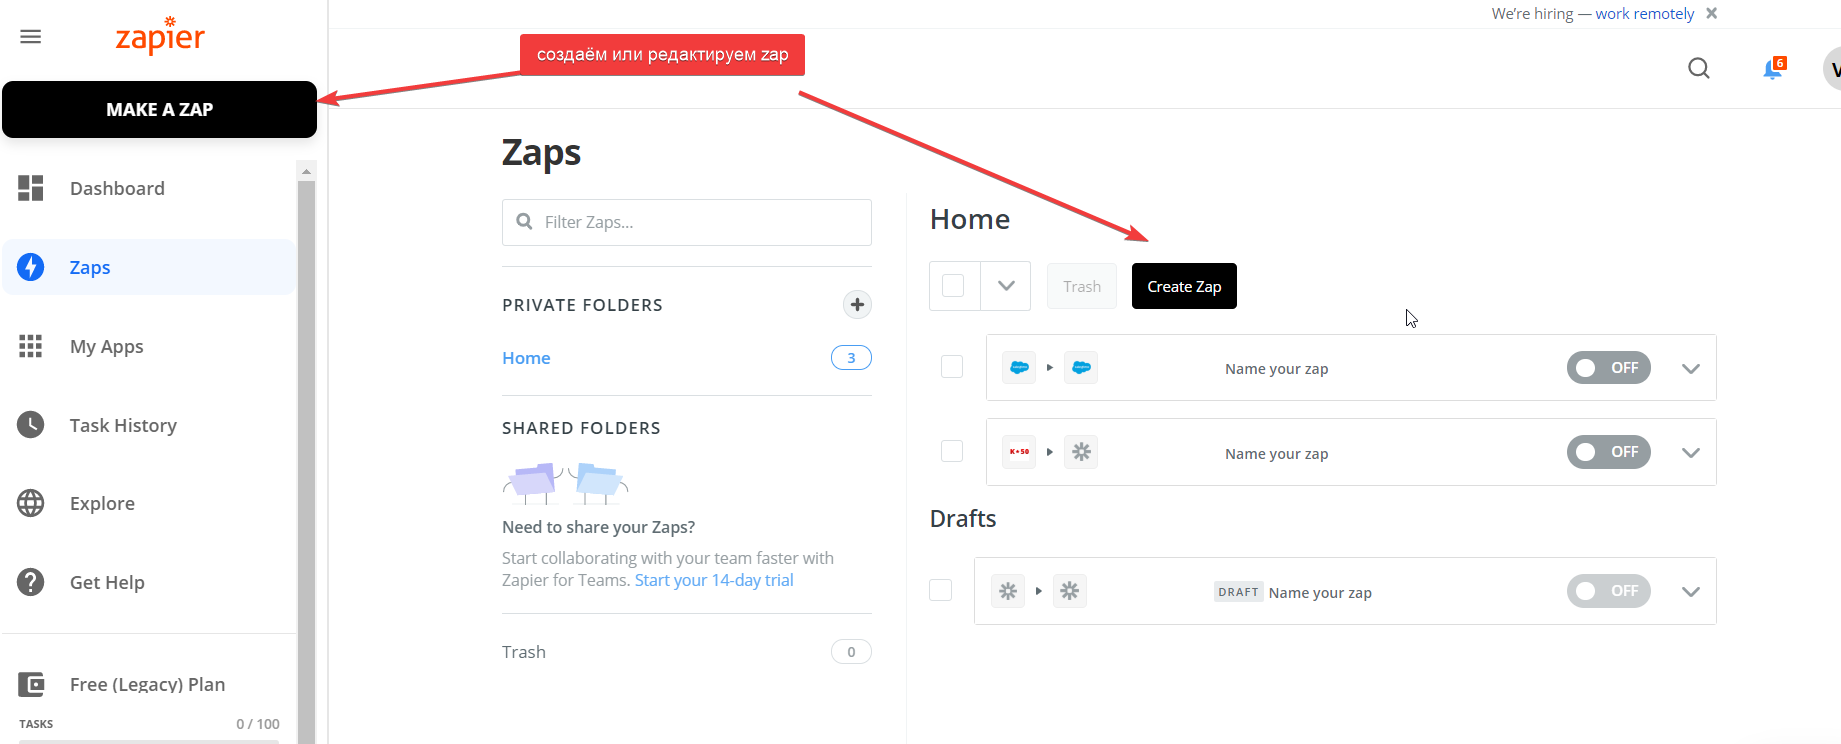Click the Create Zap button

(1184, 286)
